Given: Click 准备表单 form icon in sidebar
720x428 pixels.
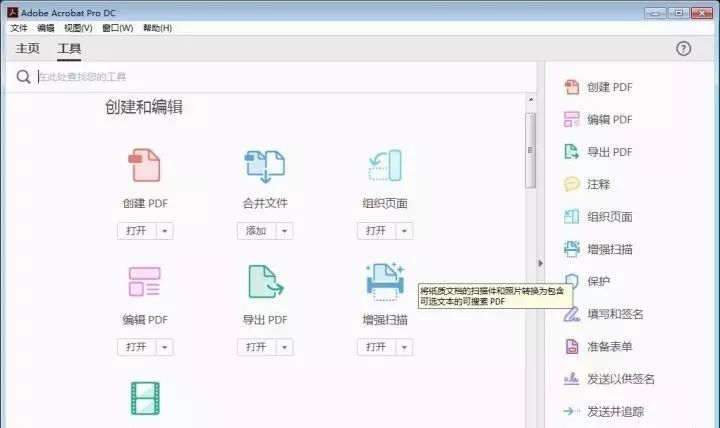Looking at the screenshot, I should click(572, 346).
